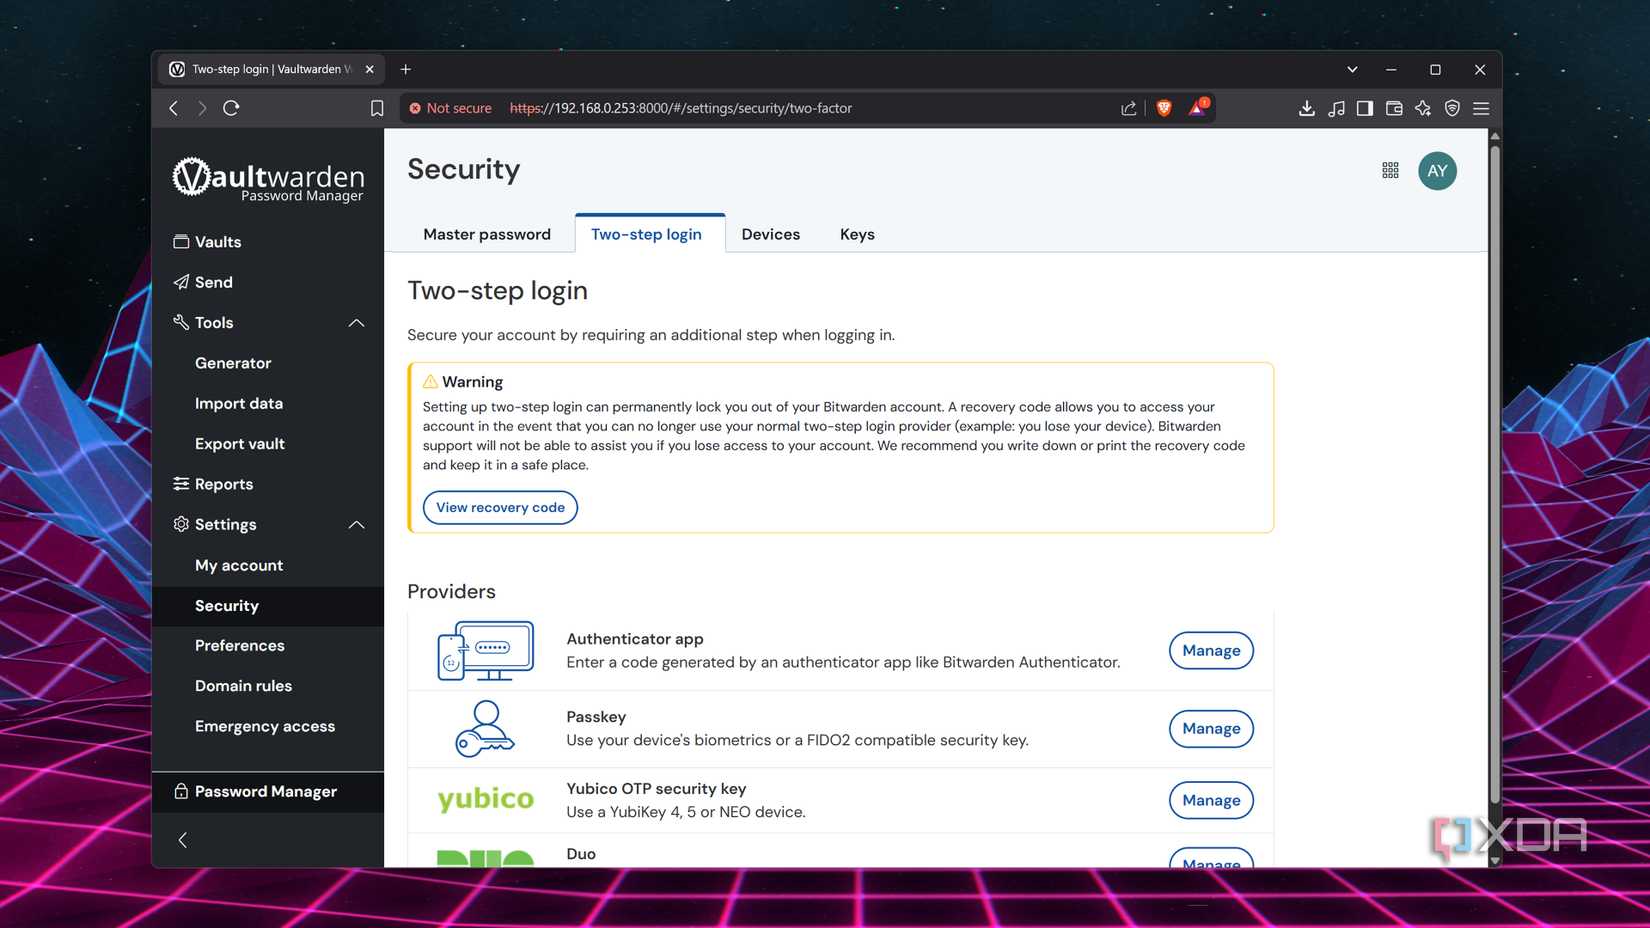Image resolution: width=1650 pixels, height=928 pixels.
Task: Click the browser forward arrow
Action: click(x=202, y=108)
